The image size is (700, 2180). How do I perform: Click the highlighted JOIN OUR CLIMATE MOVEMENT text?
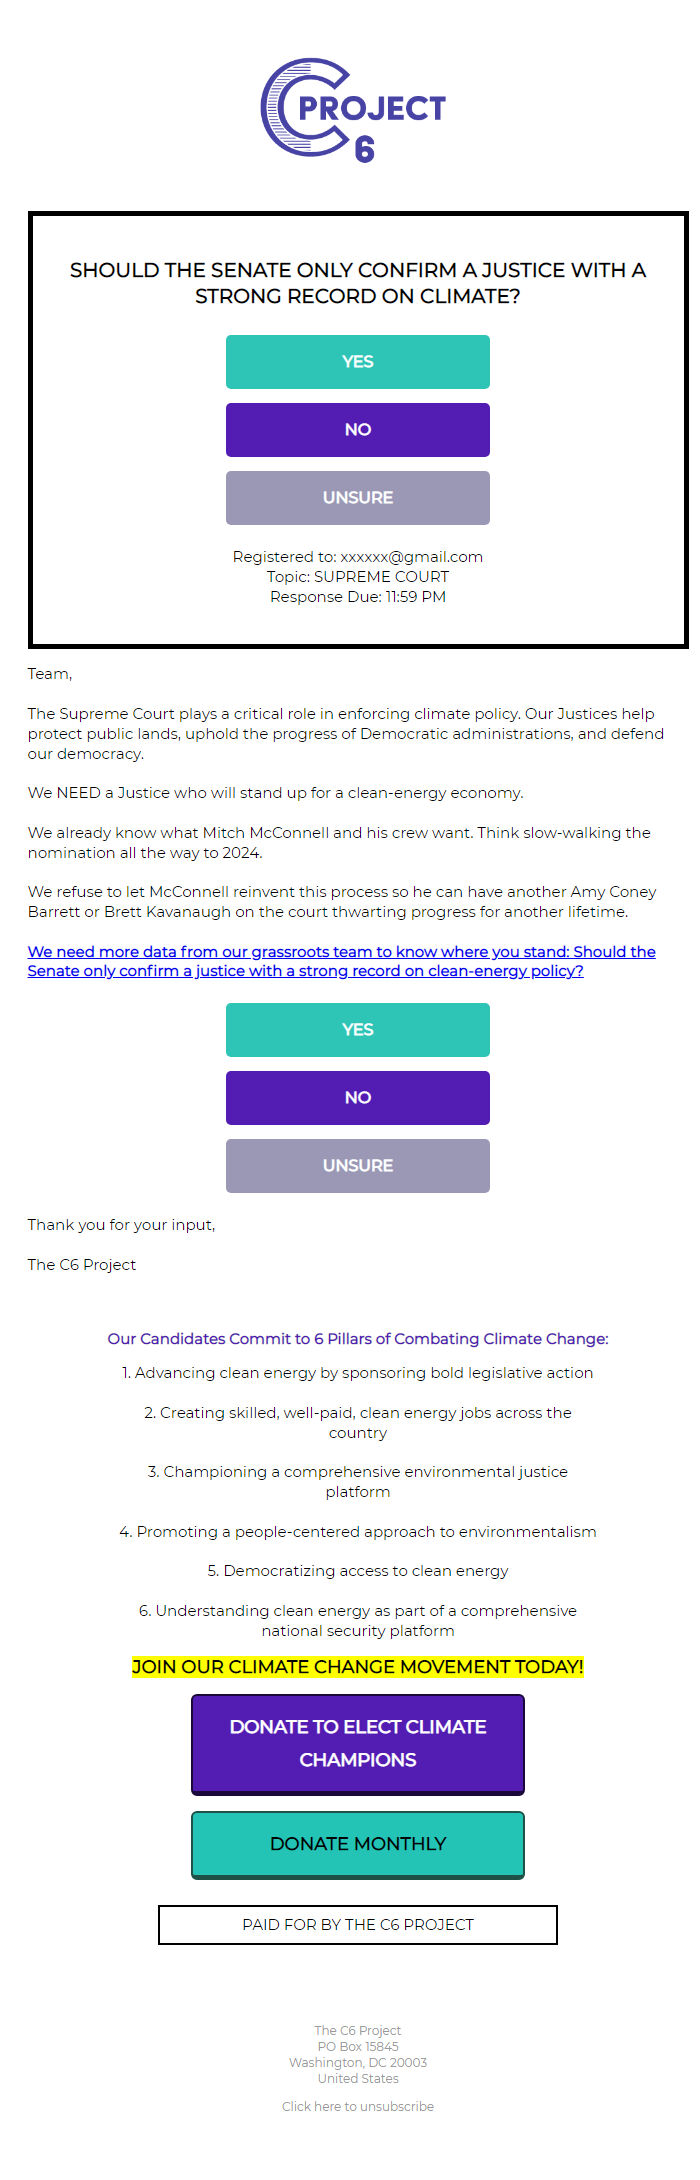pos(357,1666)
